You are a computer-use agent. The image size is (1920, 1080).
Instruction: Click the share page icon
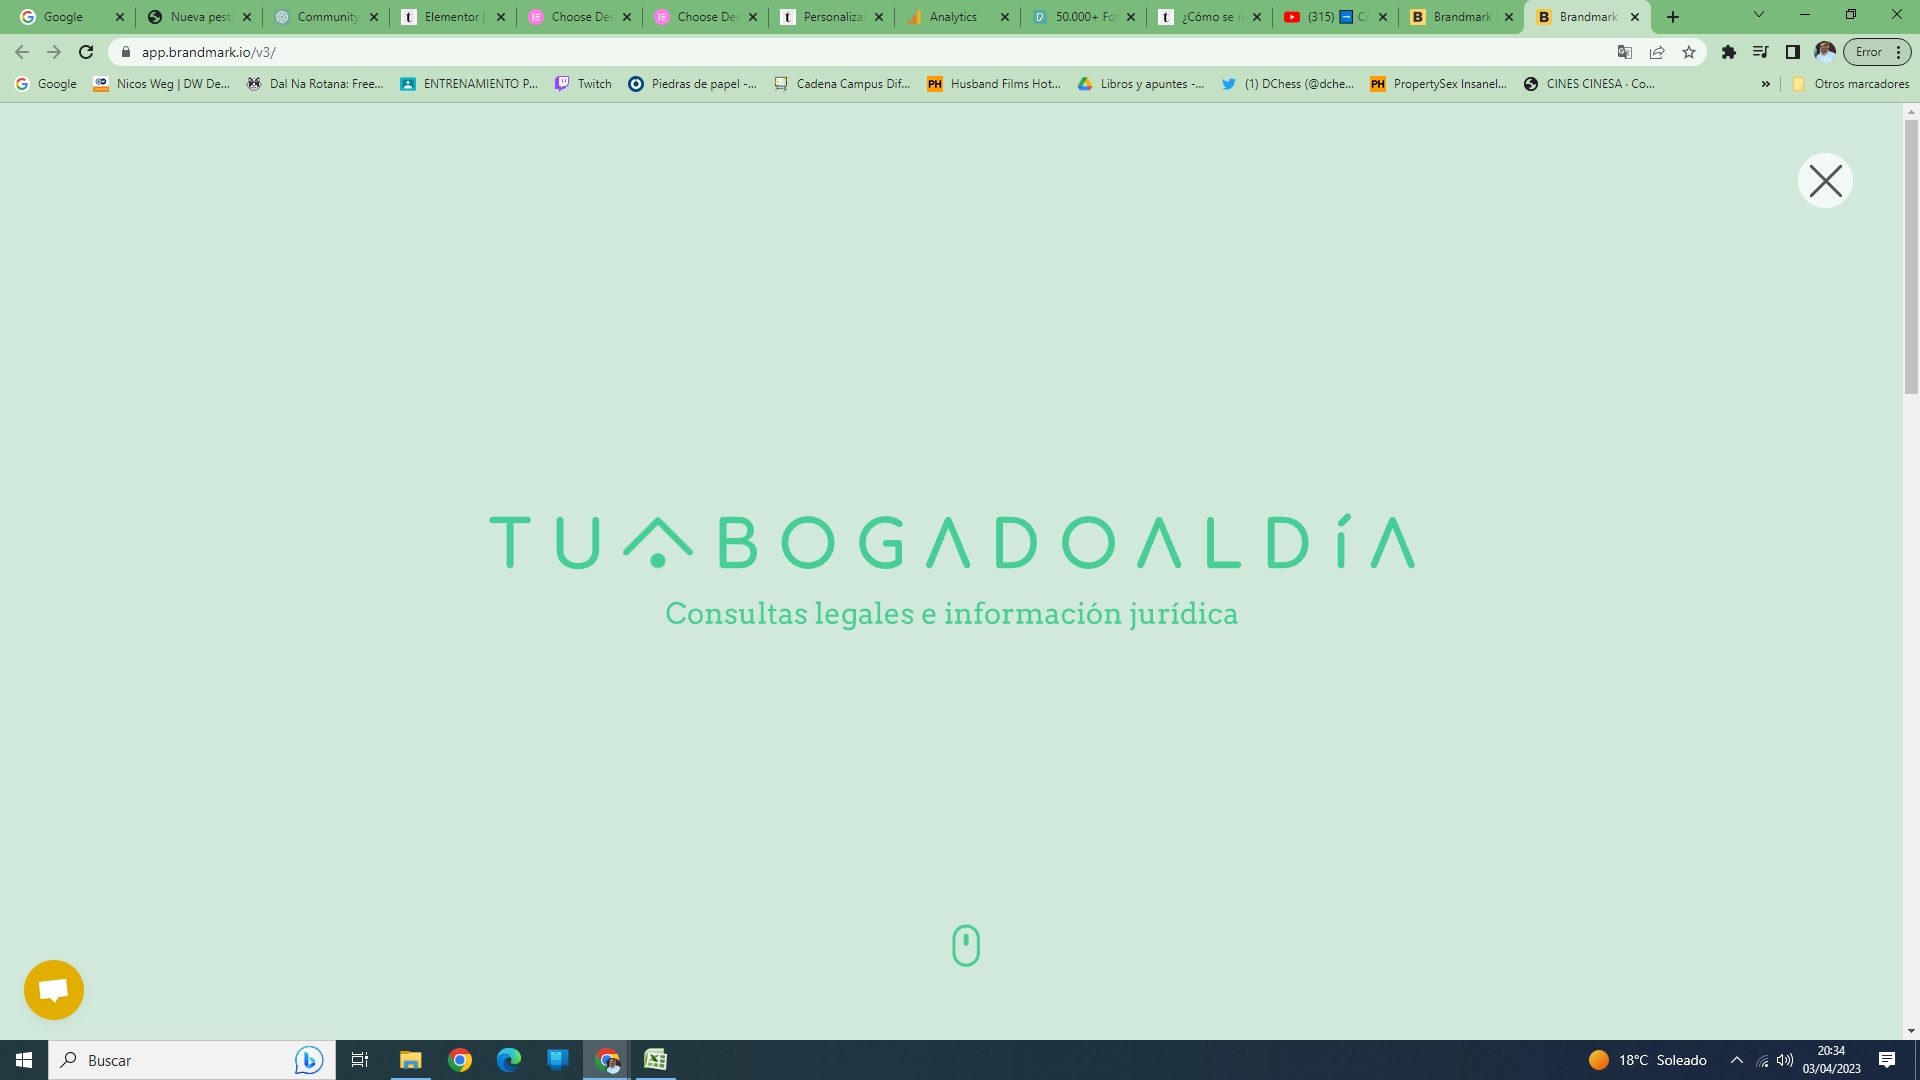tap(1657, 52)
